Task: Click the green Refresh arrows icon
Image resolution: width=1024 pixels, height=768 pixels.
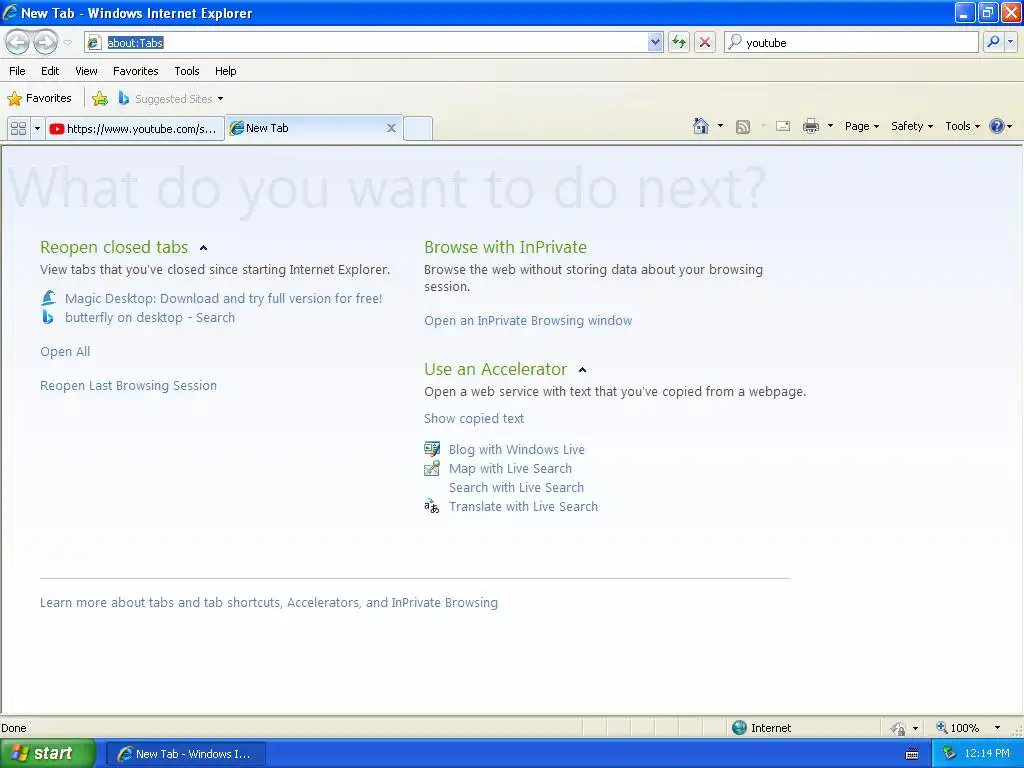Action: [x=679, y=42]
